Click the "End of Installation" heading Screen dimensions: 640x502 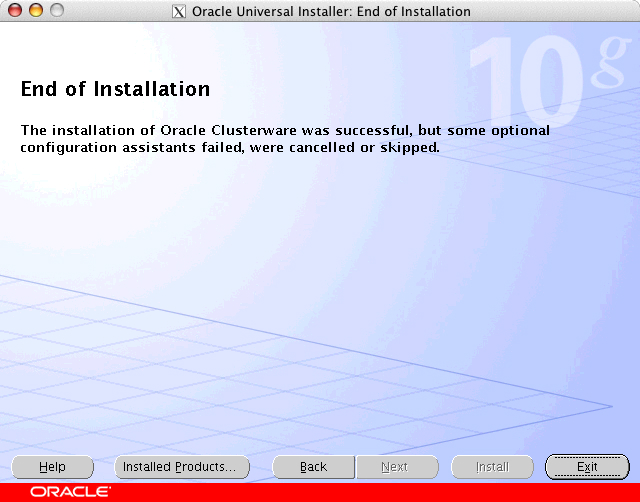pyautogui.click(x=115, y=89)
